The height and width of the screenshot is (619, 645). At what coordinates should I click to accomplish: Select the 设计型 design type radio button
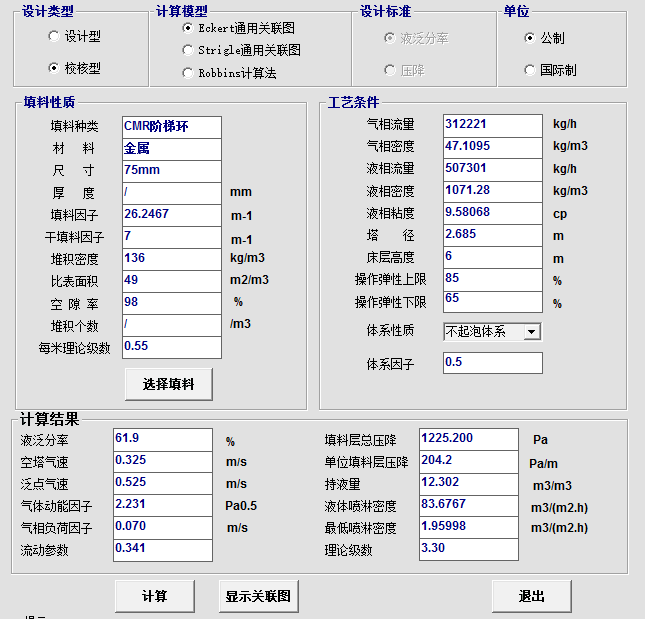(x=54, y=36)
